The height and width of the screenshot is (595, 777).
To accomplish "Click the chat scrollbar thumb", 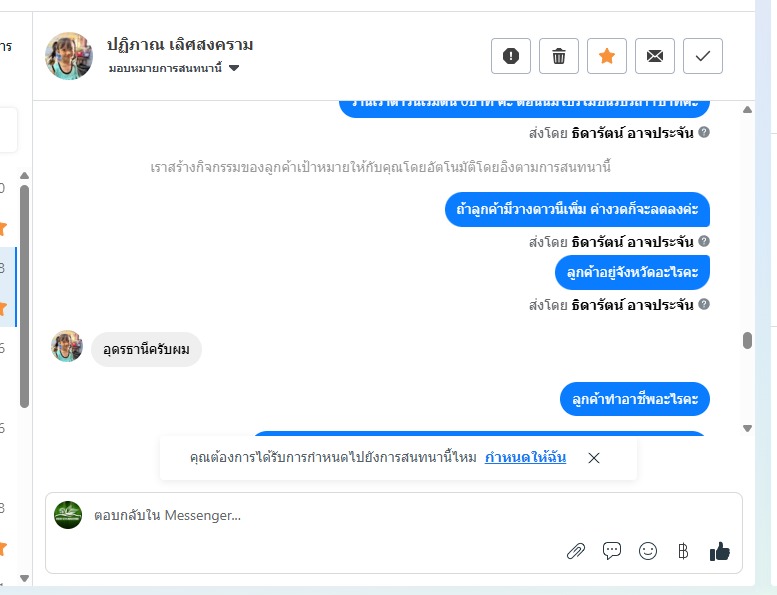I will point(748,340).
